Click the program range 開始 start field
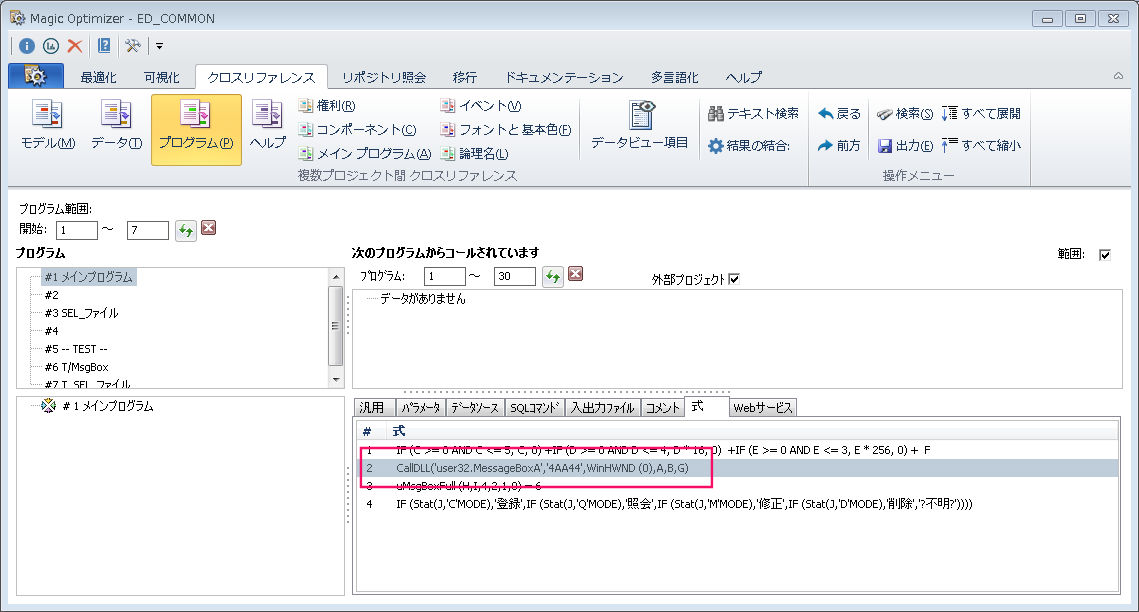The image size is (1139, 612). [x=76, y=230]
